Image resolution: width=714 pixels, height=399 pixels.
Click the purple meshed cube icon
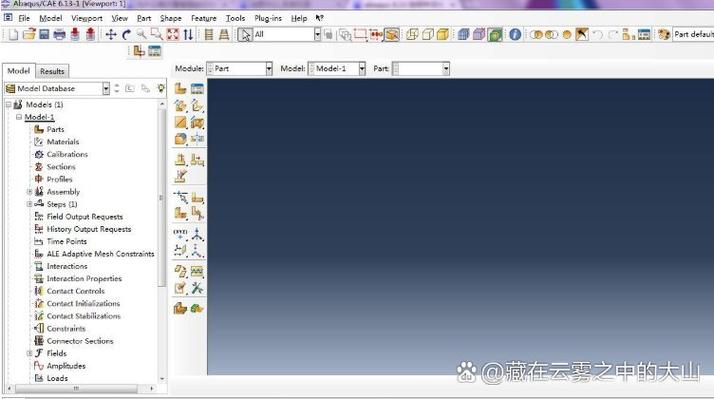point(479,34)
